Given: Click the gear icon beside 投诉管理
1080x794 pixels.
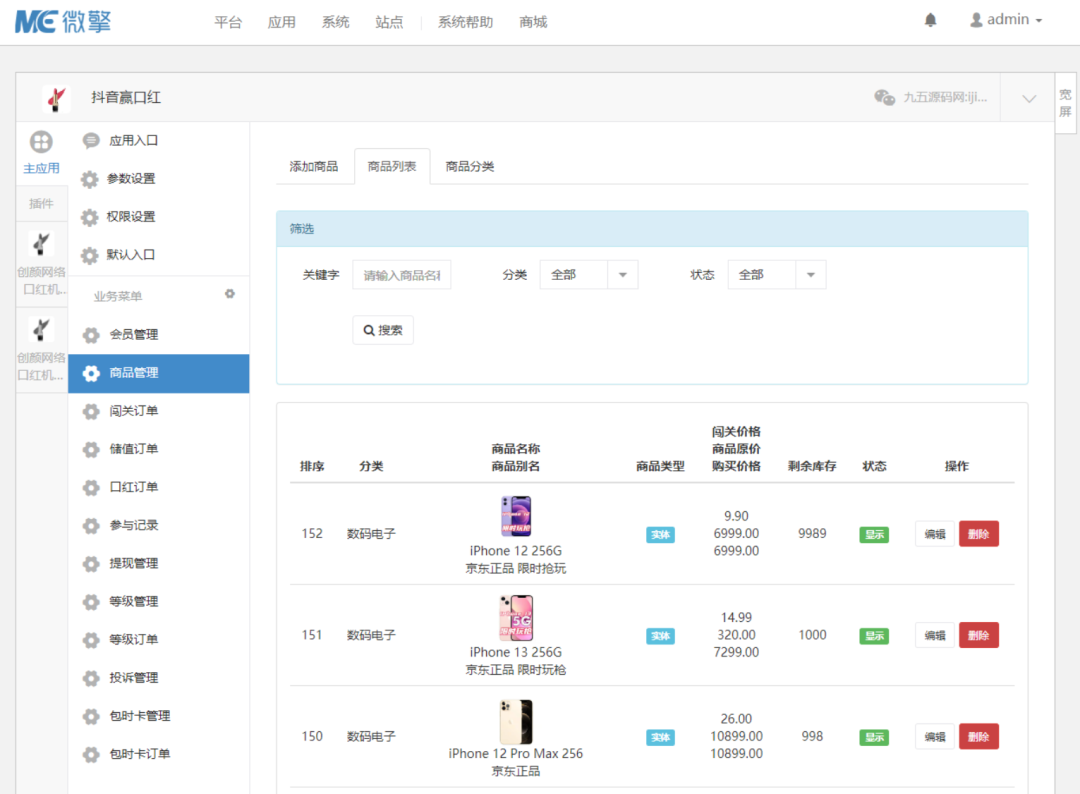Looking at the screenshot, I should pos(91,678).
